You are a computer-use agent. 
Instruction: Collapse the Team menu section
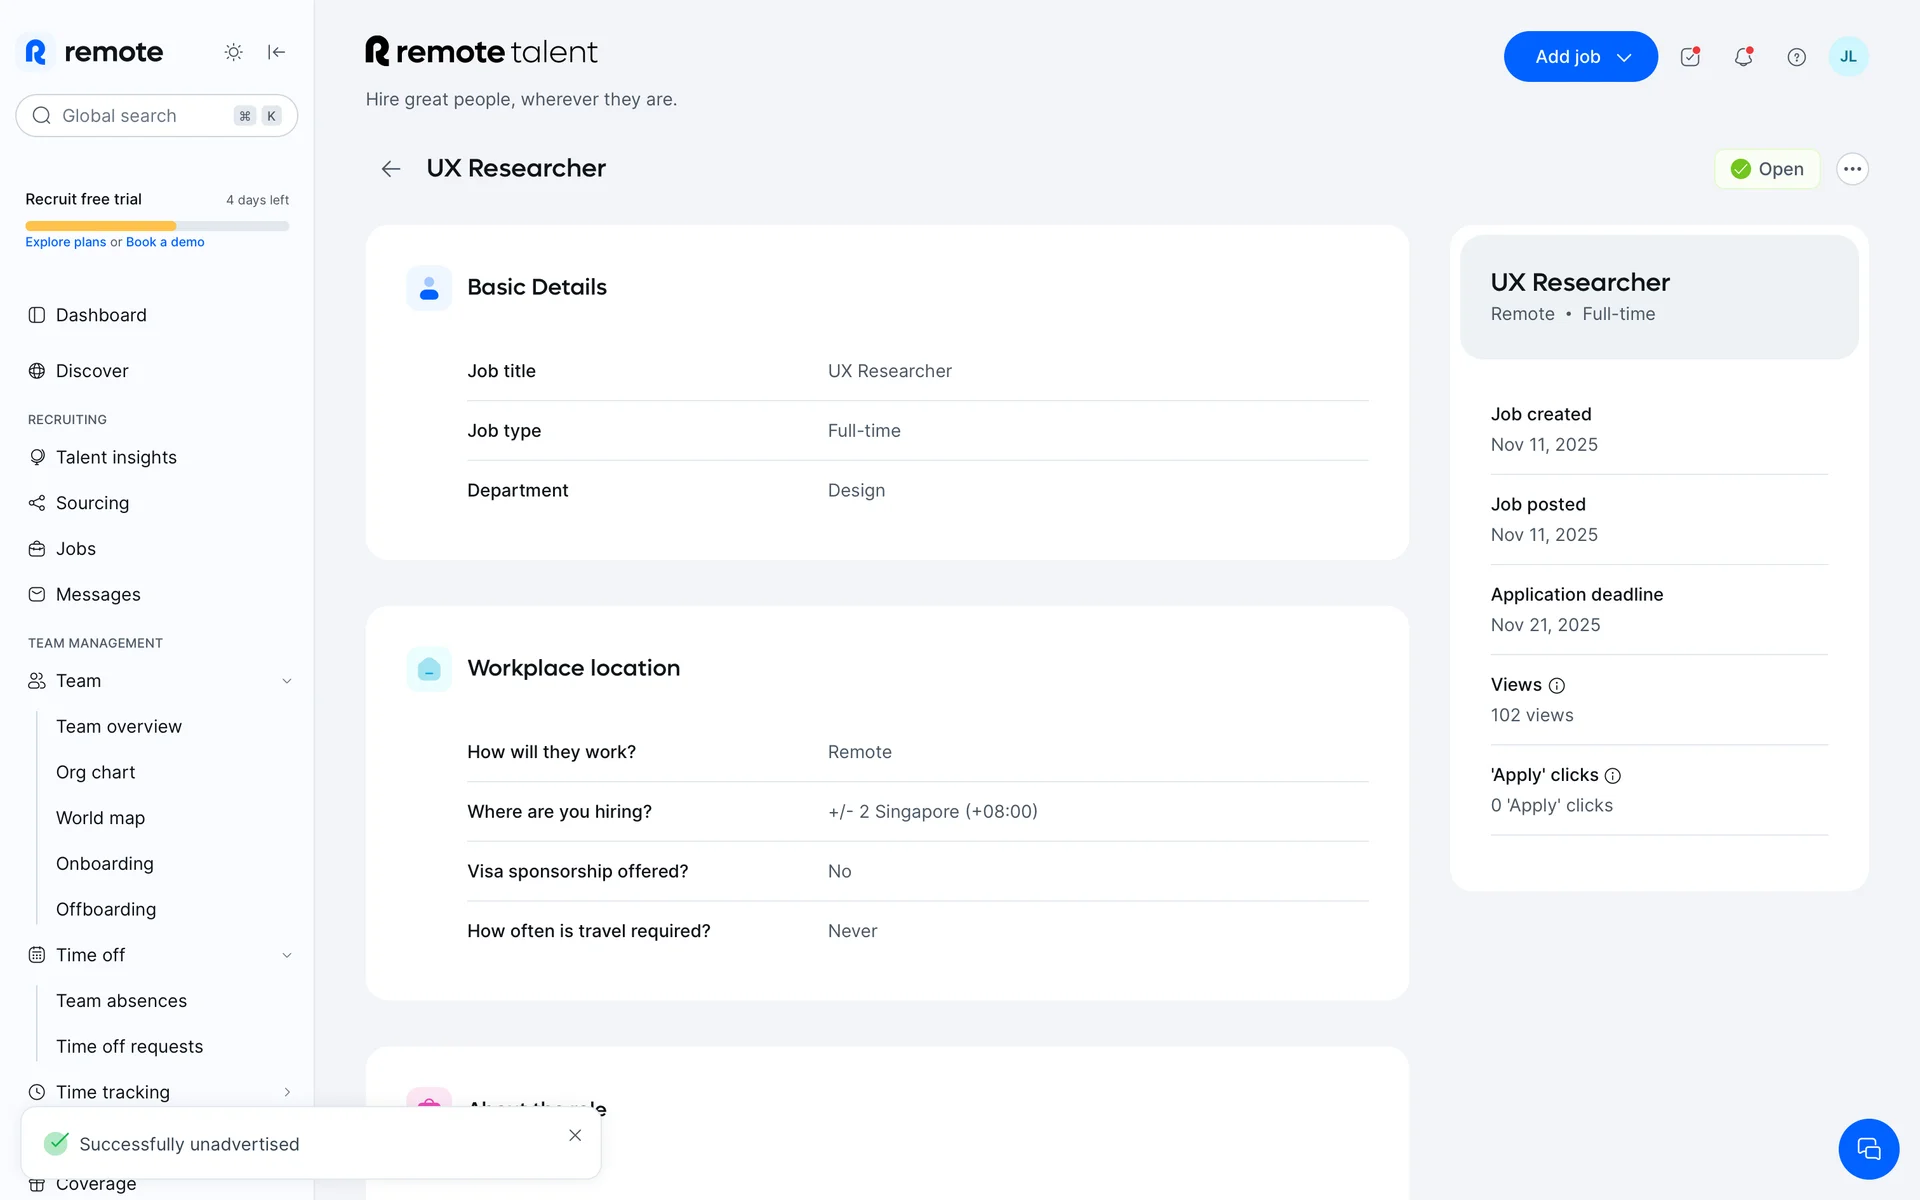click(287, 681)
